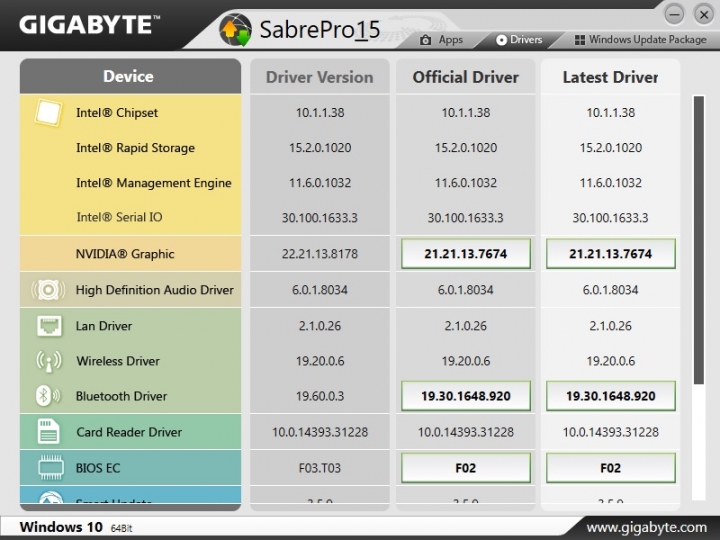Install official NVIDIA driver 21.21.13.7674
720x540 pixels.
pos(466,253)
